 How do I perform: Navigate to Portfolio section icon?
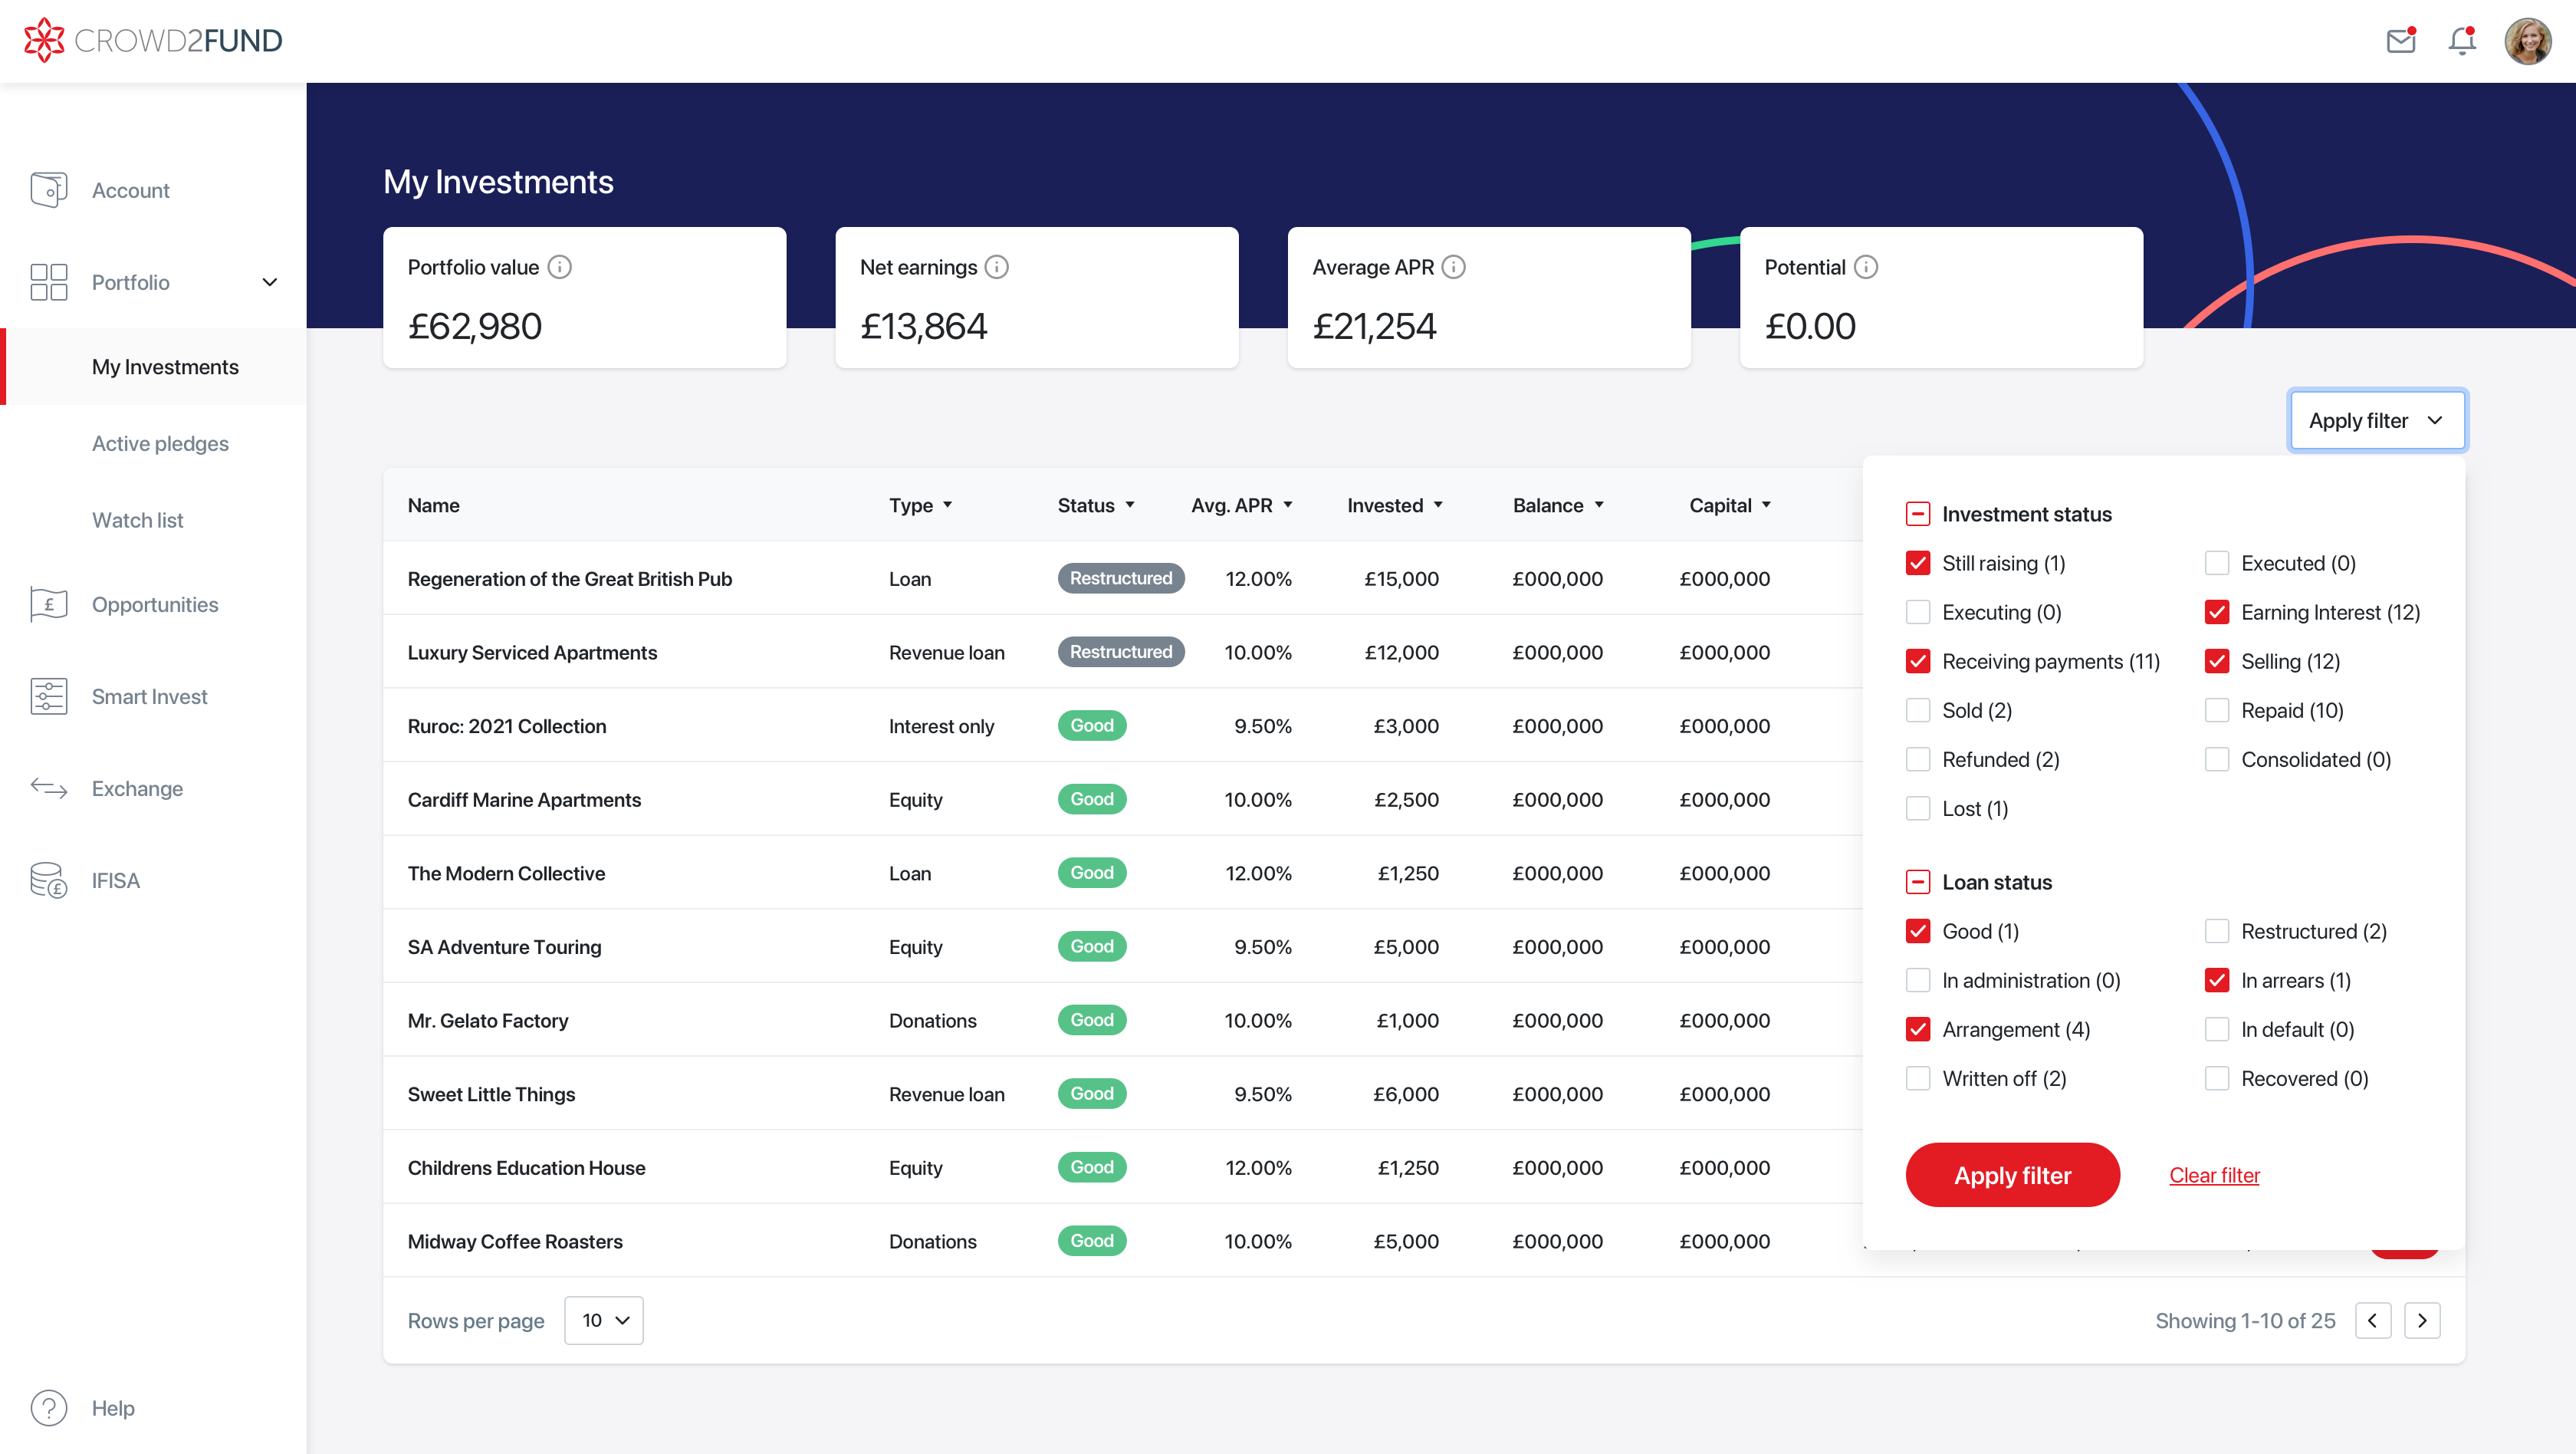pos(48,281)
